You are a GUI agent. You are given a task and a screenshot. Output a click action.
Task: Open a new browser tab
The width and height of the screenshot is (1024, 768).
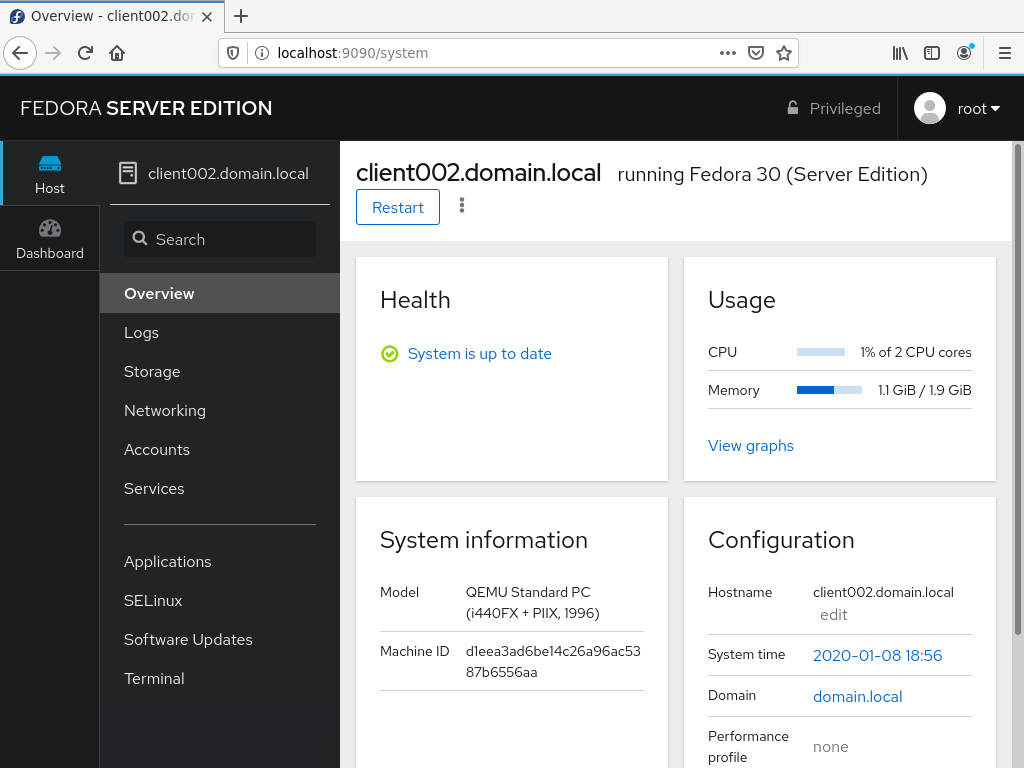click(241, 16)
